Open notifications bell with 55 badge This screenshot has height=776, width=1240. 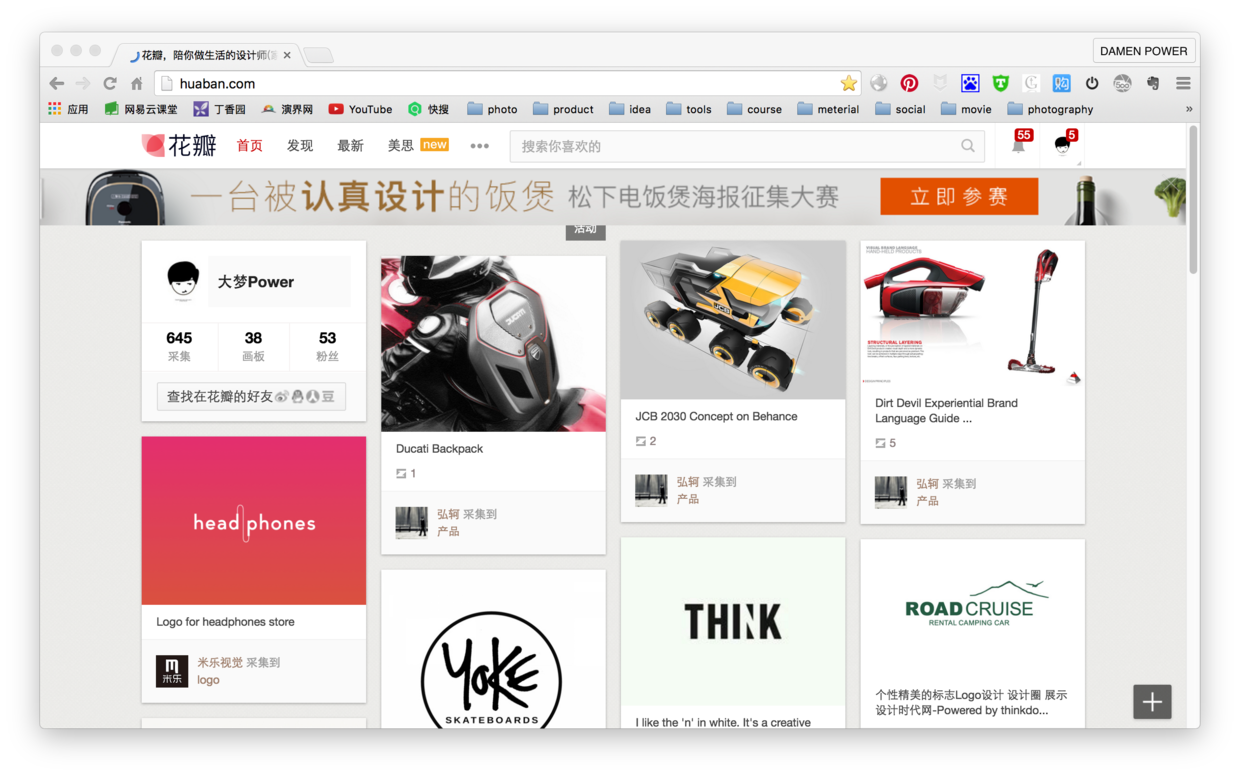coord(1019,144)
